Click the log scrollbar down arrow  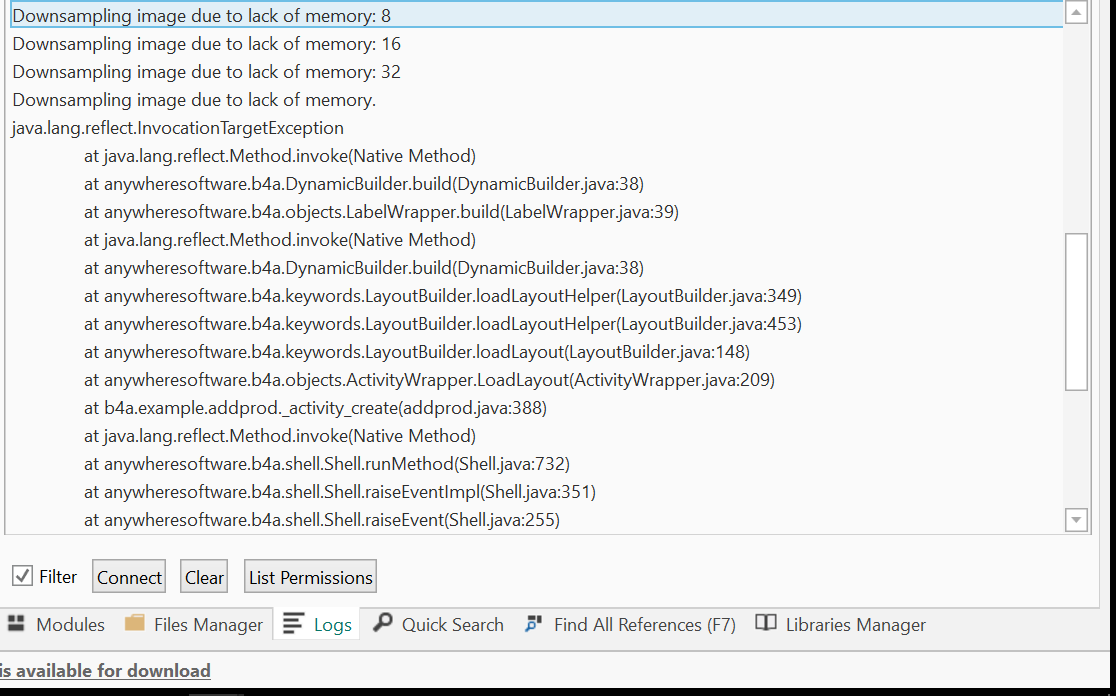[1076, 520]
